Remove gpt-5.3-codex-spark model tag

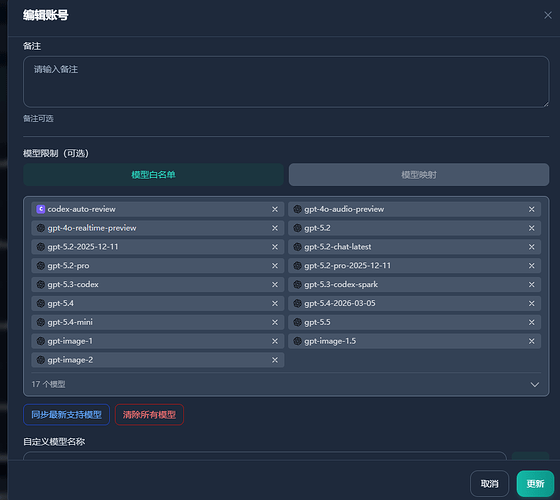pos(531,285)
